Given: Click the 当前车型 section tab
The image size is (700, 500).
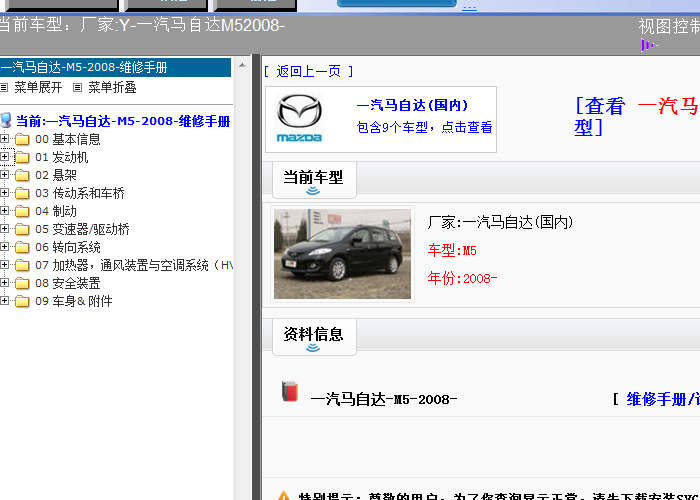Looking at the screenshot, I should coord(314,180).
